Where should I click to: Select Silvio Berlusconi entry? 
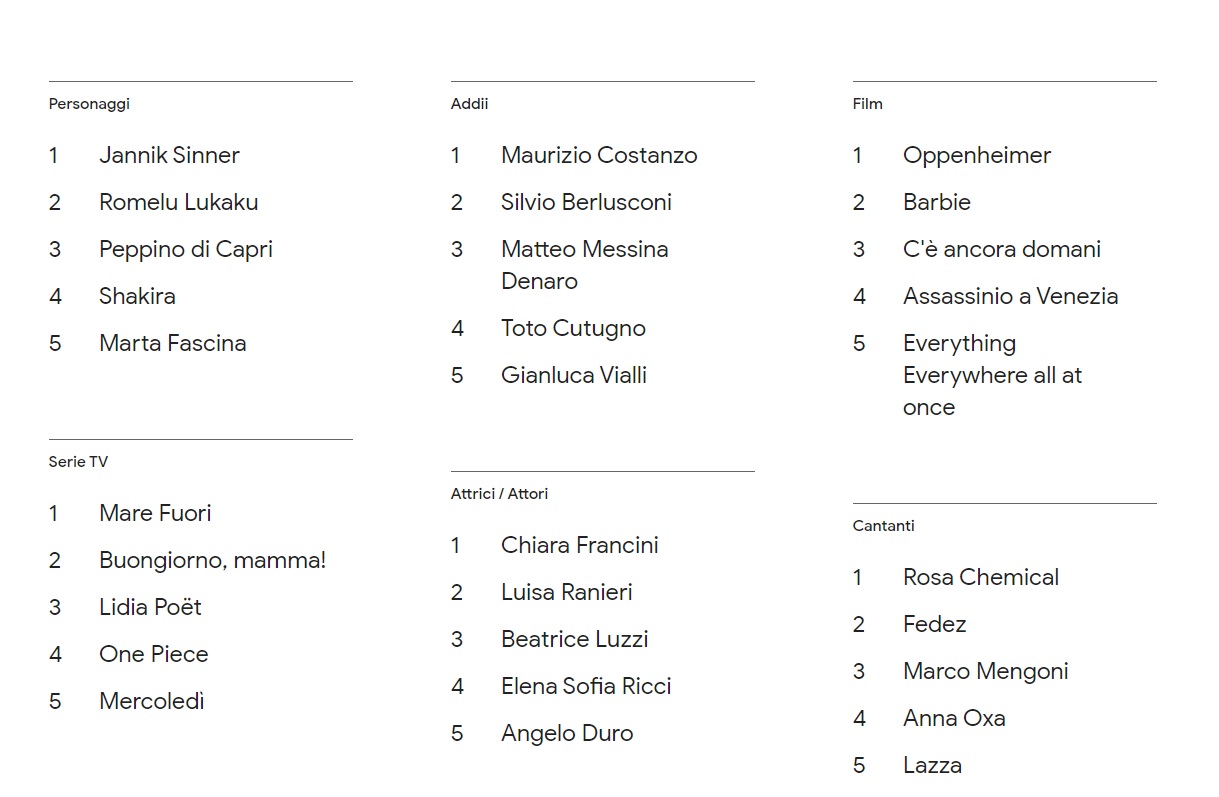586,202
